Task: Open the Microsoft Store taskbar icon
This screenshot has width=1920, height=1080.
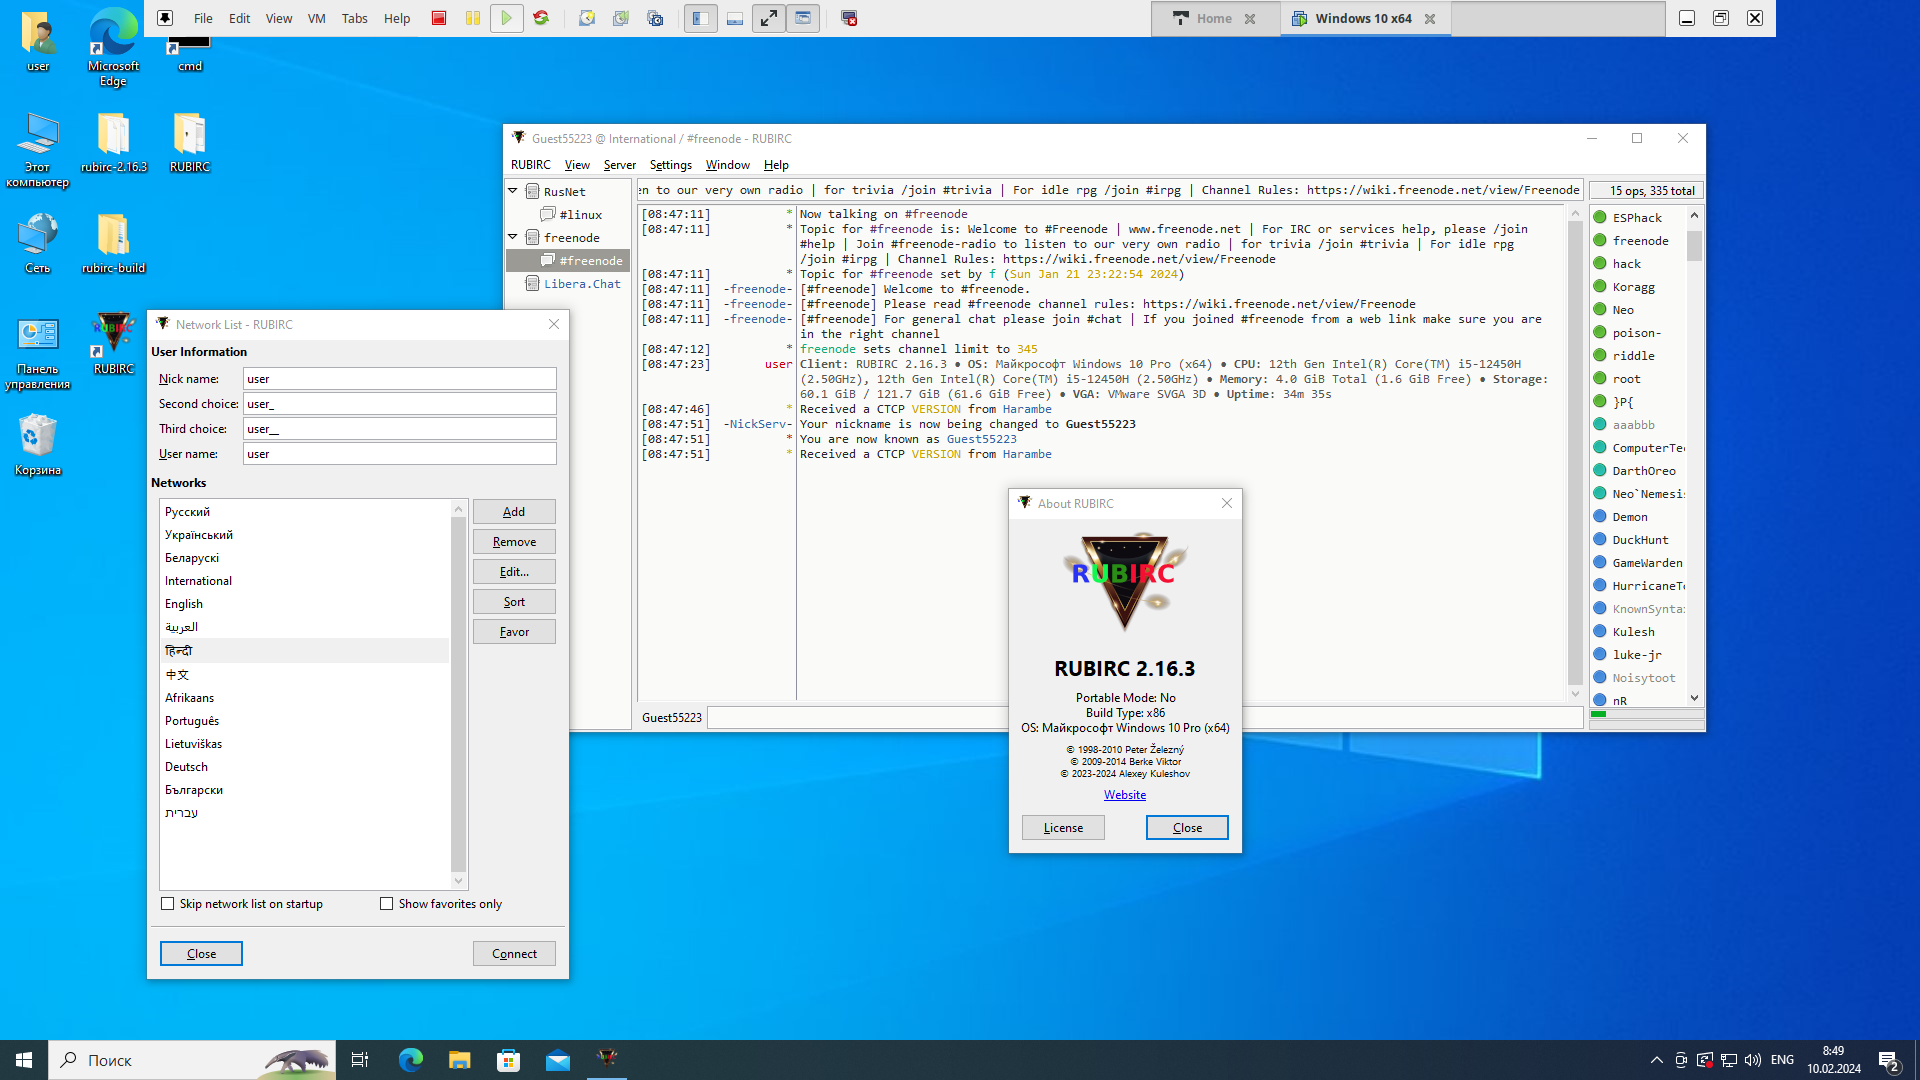Action: pyautogui.click(x=508, y=1059)
